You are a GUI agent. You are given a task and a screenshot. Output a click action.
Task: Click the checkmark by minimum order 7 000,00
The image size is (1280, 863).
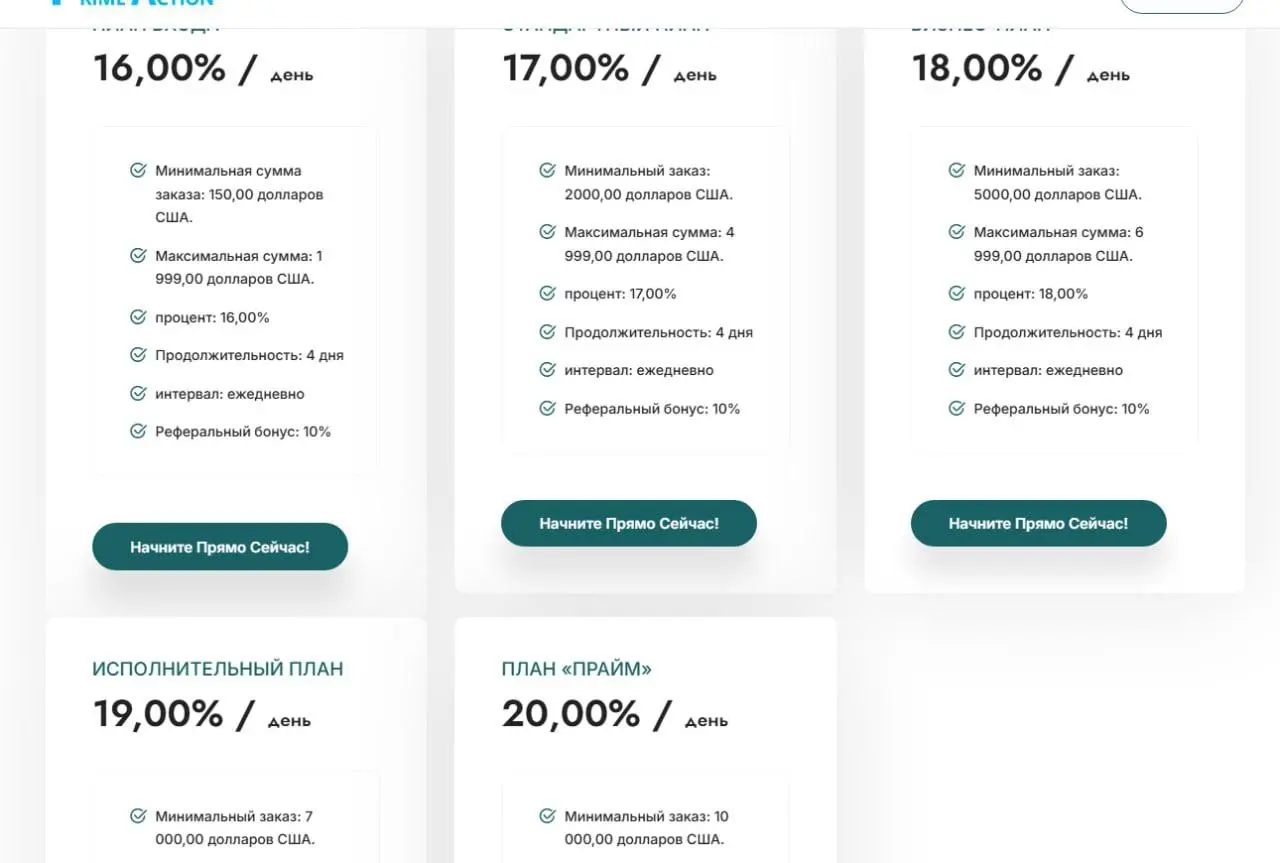(138, 816)
